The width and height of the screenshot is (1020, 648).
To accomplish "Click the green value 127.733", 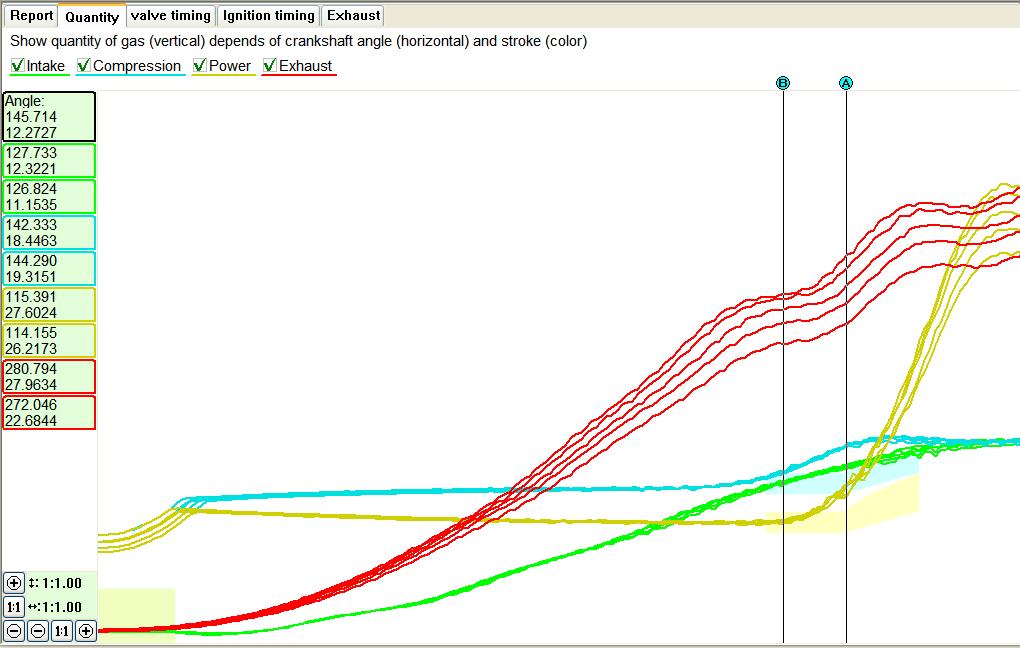I will coord(31,153).
